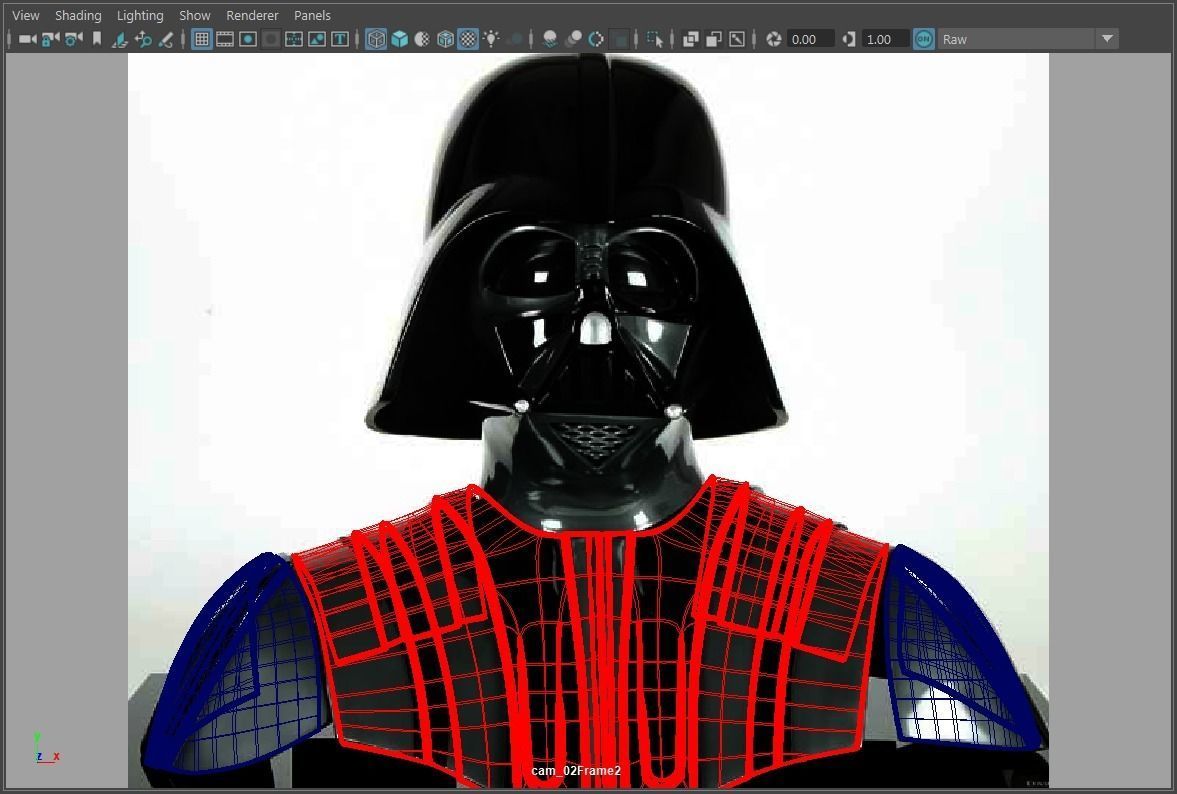Toggle the Safe Action overlay icon
The height and width of the screenshot is (794, 1177).
[x=317, y=39]
